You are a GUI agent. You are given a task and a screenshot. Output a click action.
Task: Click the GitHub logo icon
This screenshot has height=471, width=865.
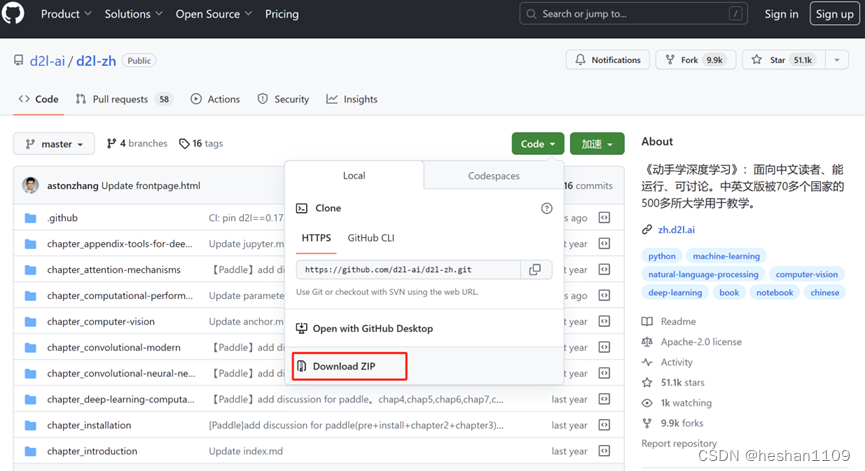pos(13,13)
